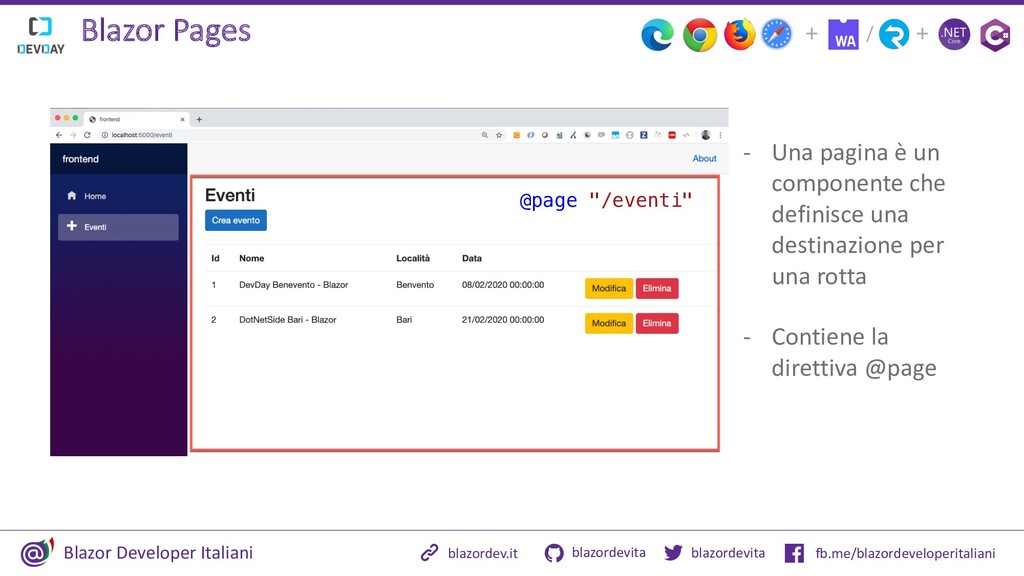
Task: Click the Data column header
Action: pos(472,259)
